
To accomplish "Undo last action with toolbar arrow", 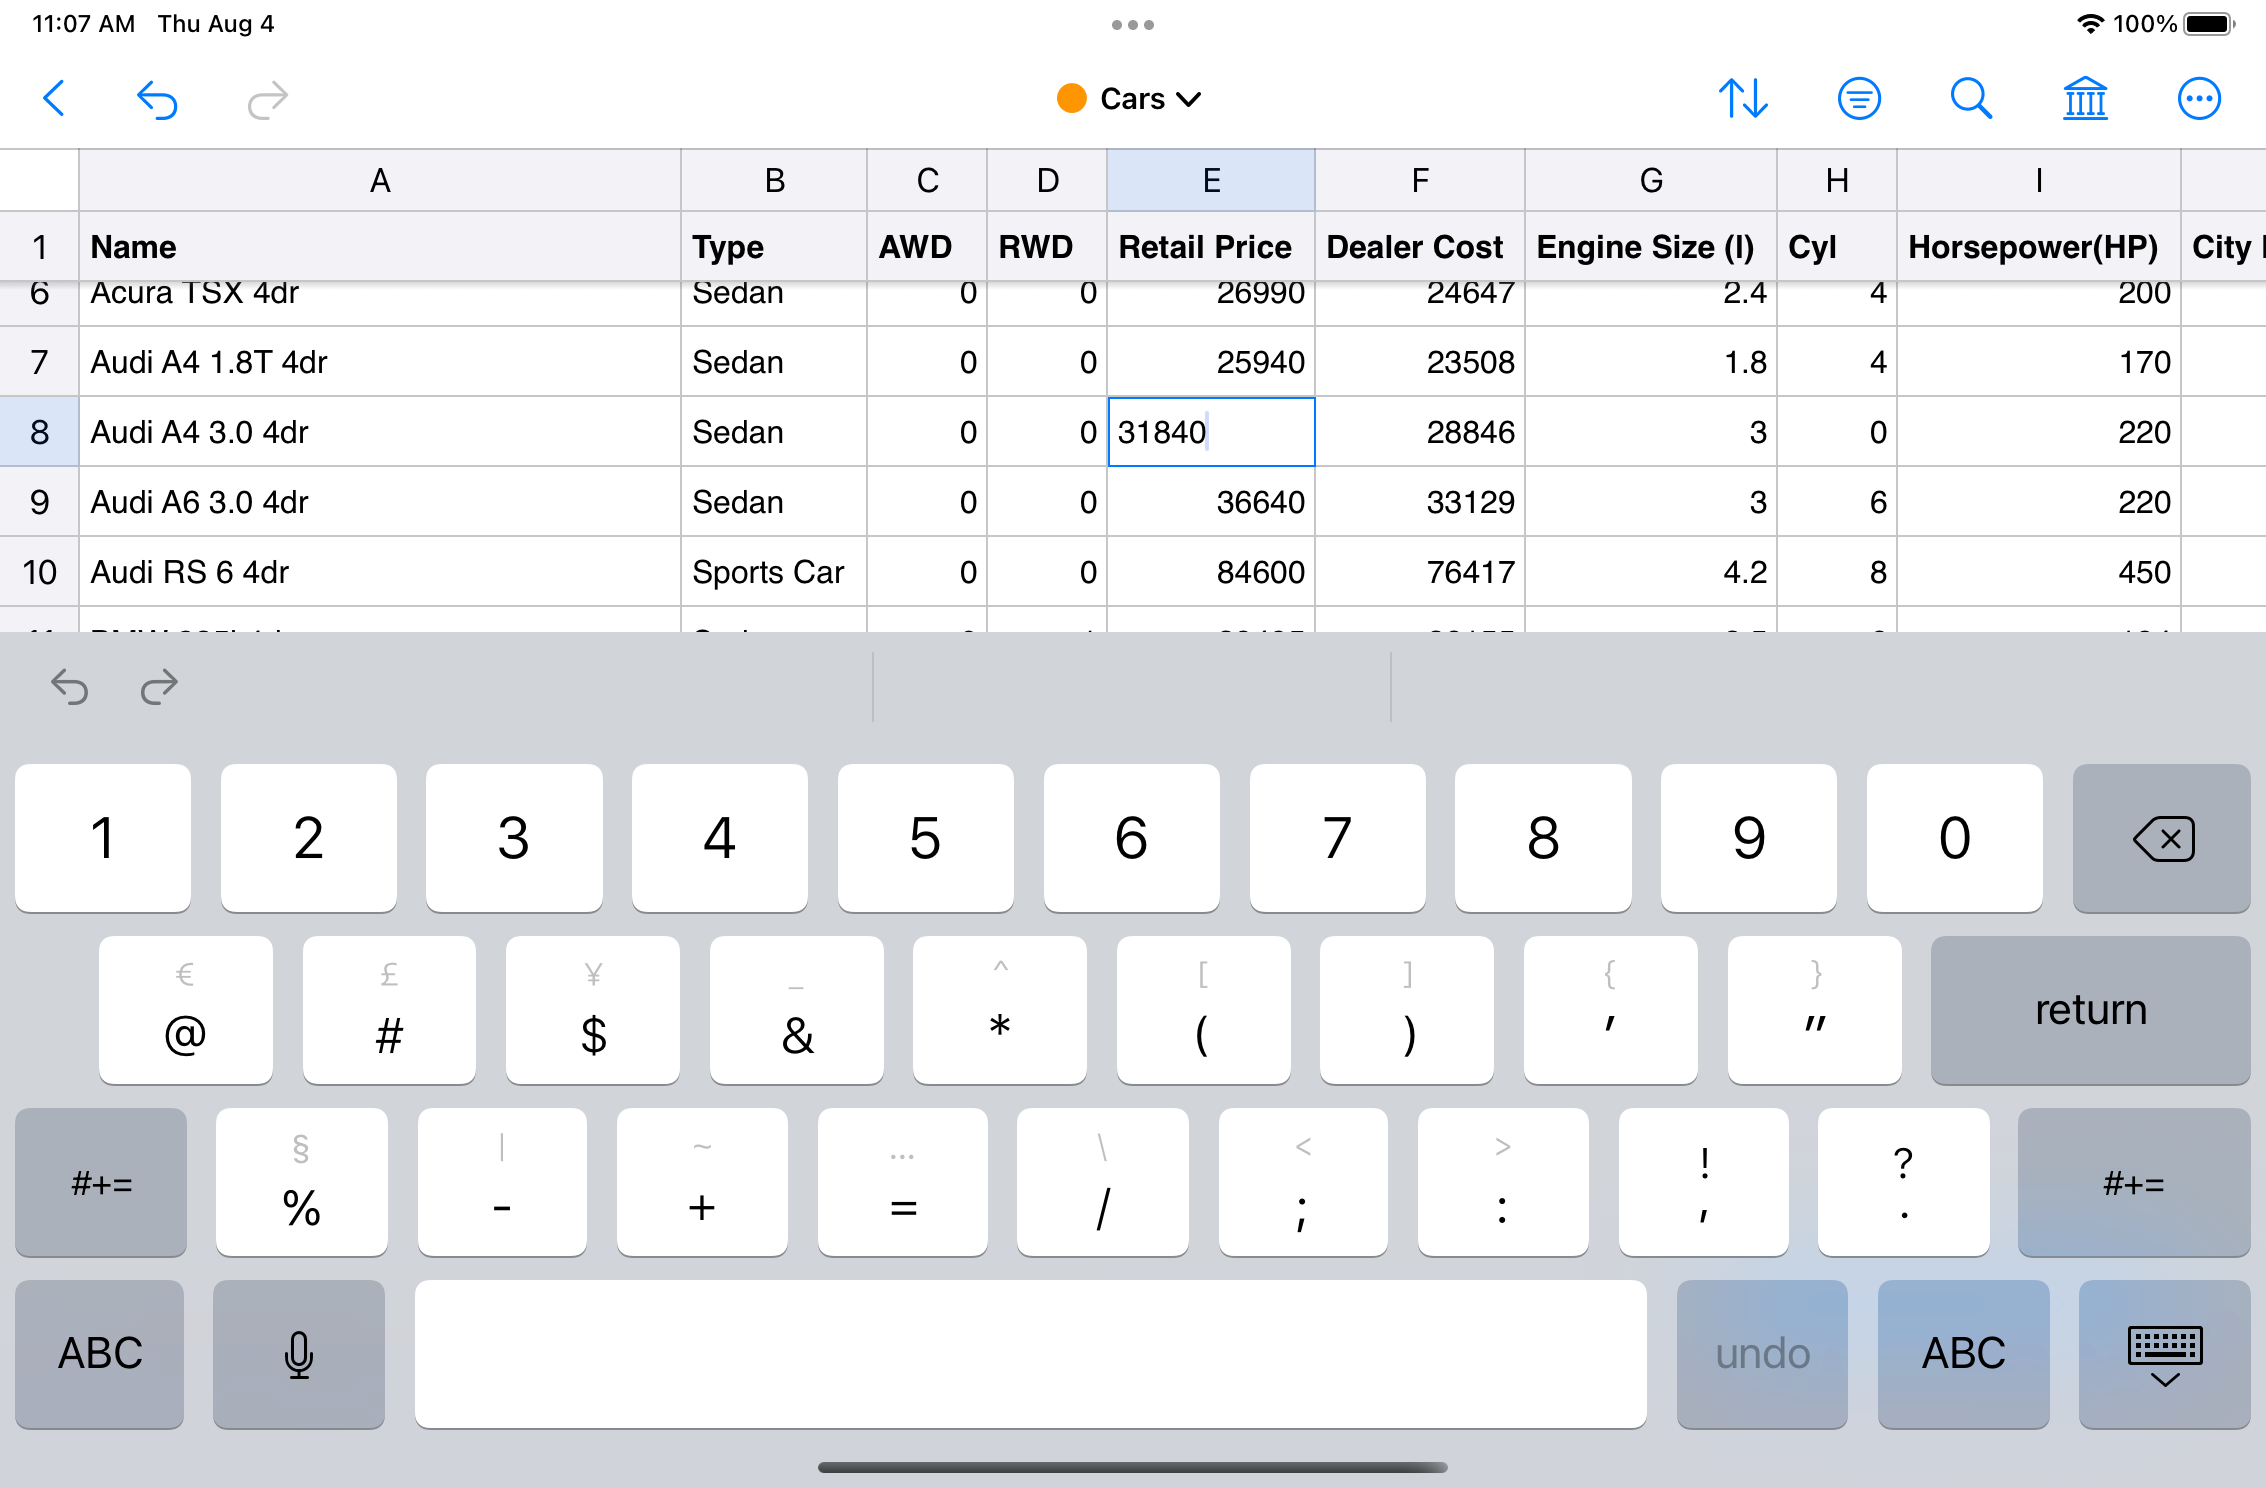I will point(157,99).
